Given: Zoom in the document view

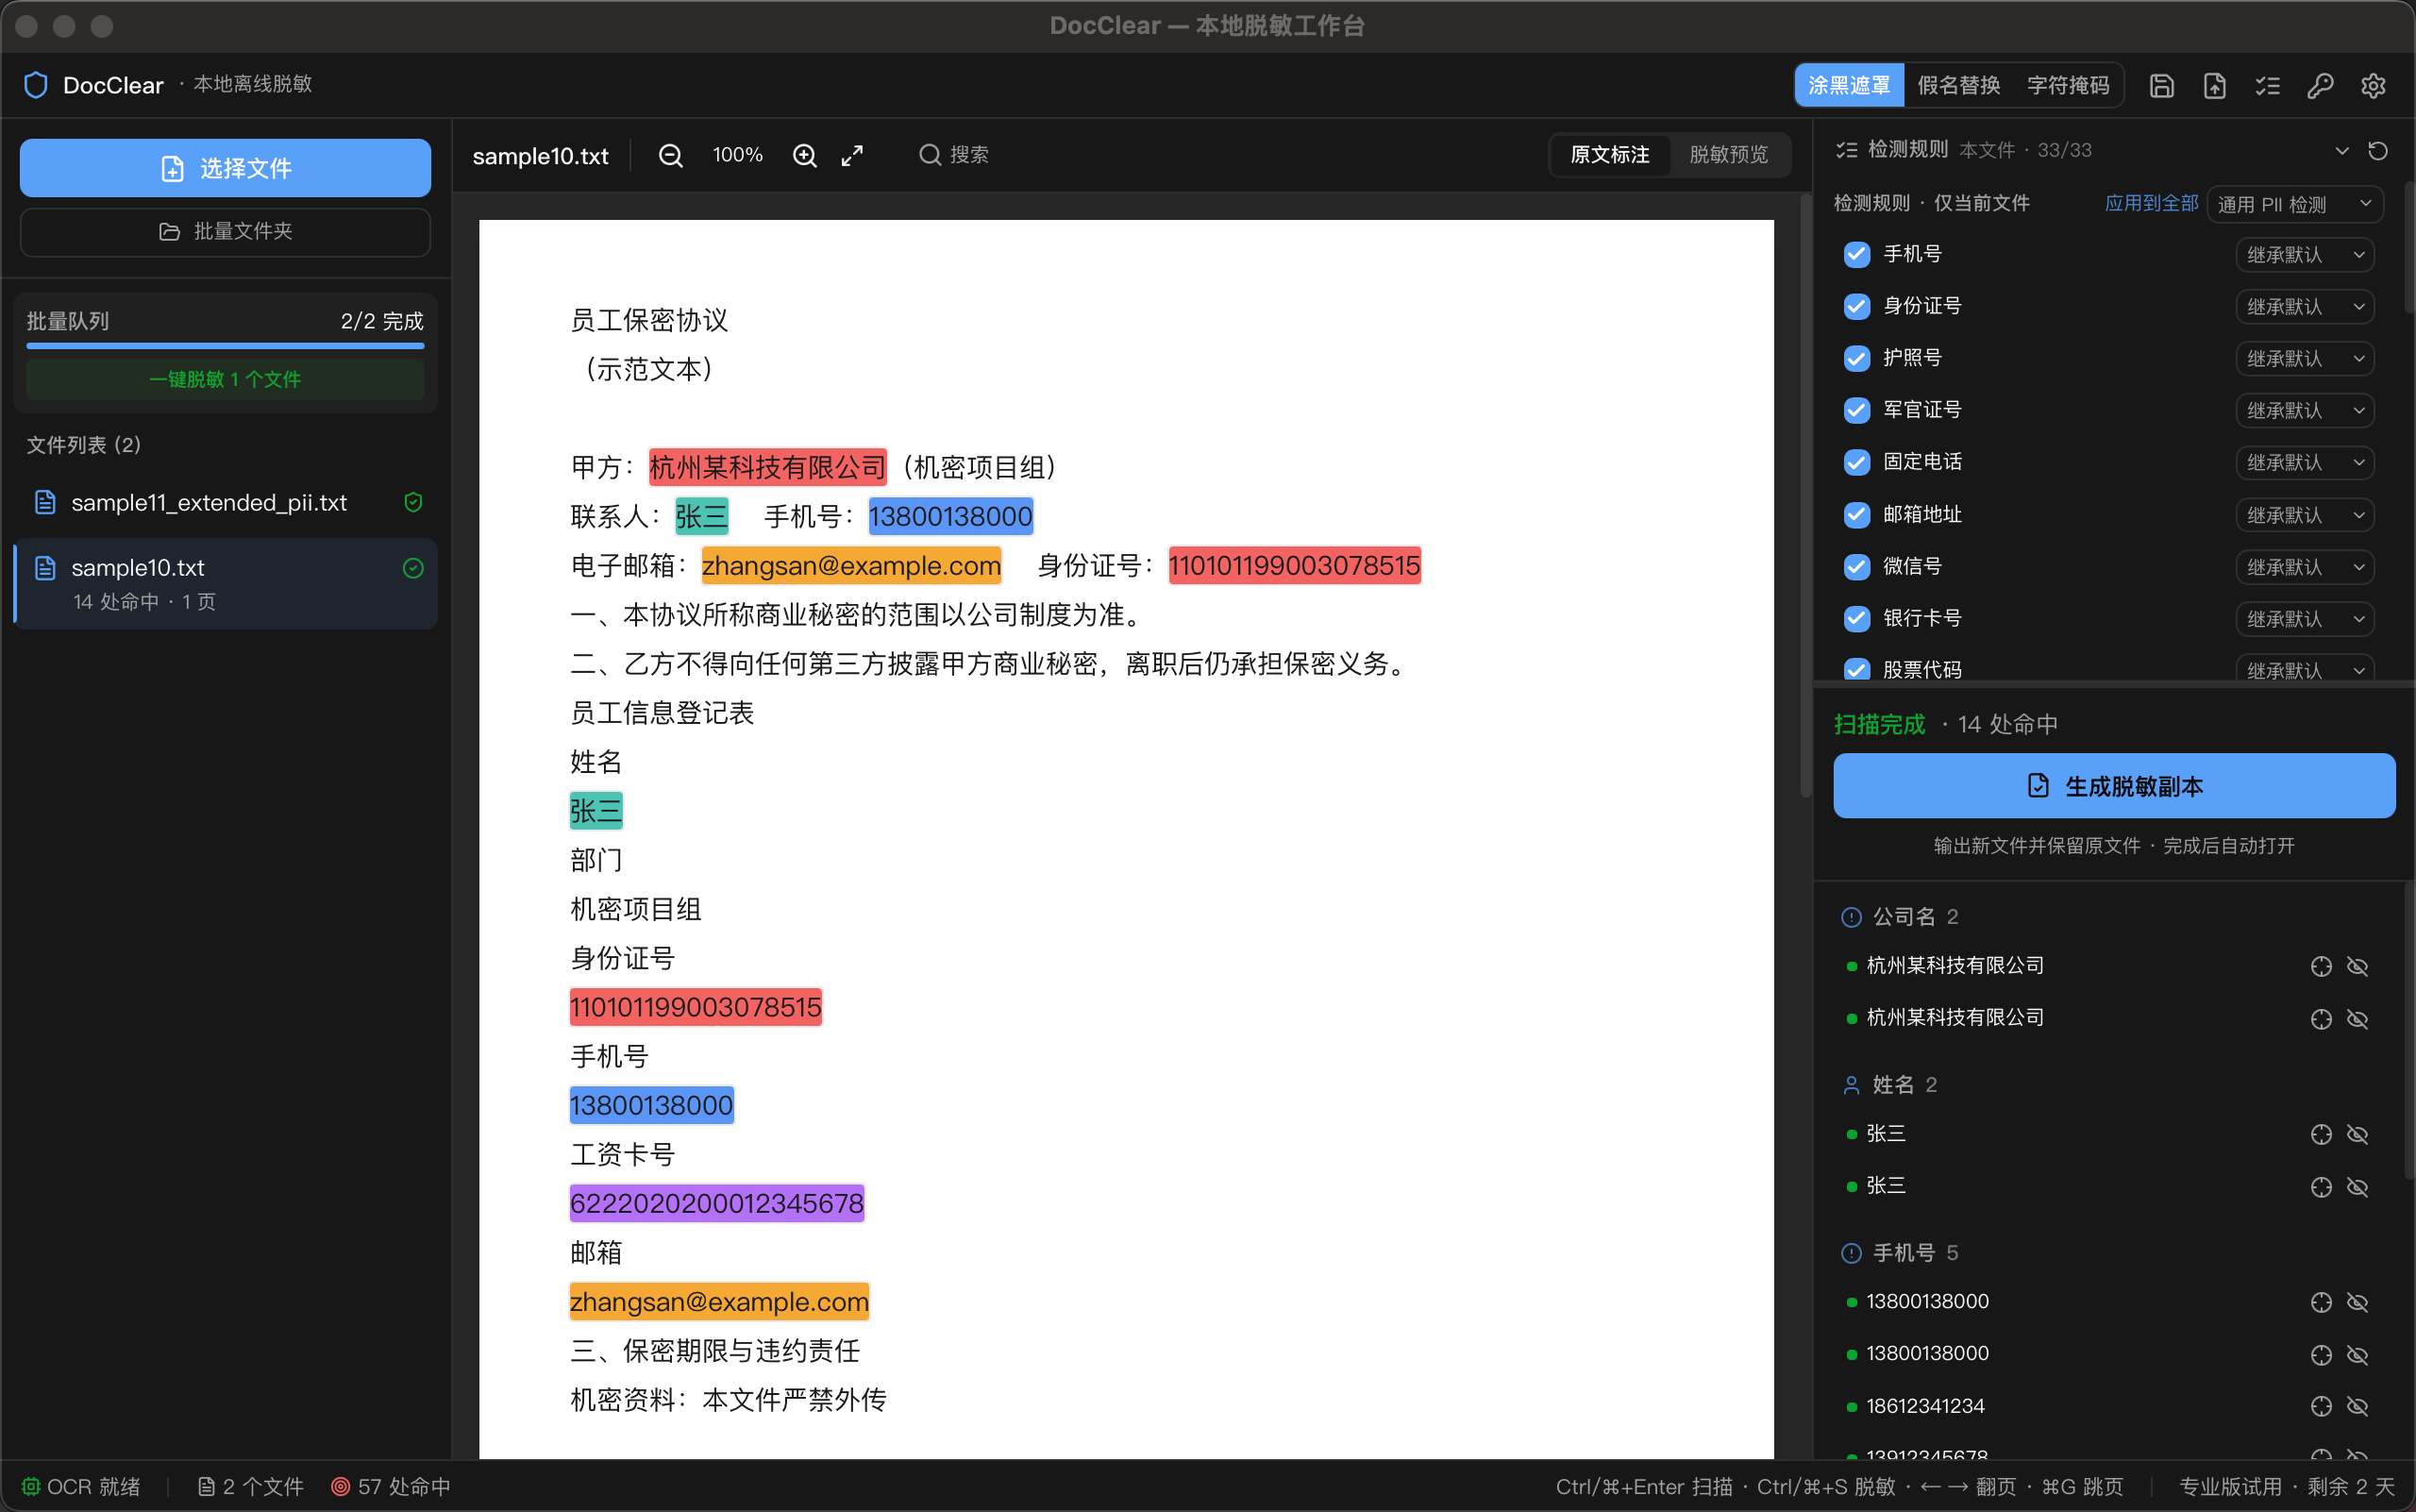Looking at the screenshot, I should [805, 155].
